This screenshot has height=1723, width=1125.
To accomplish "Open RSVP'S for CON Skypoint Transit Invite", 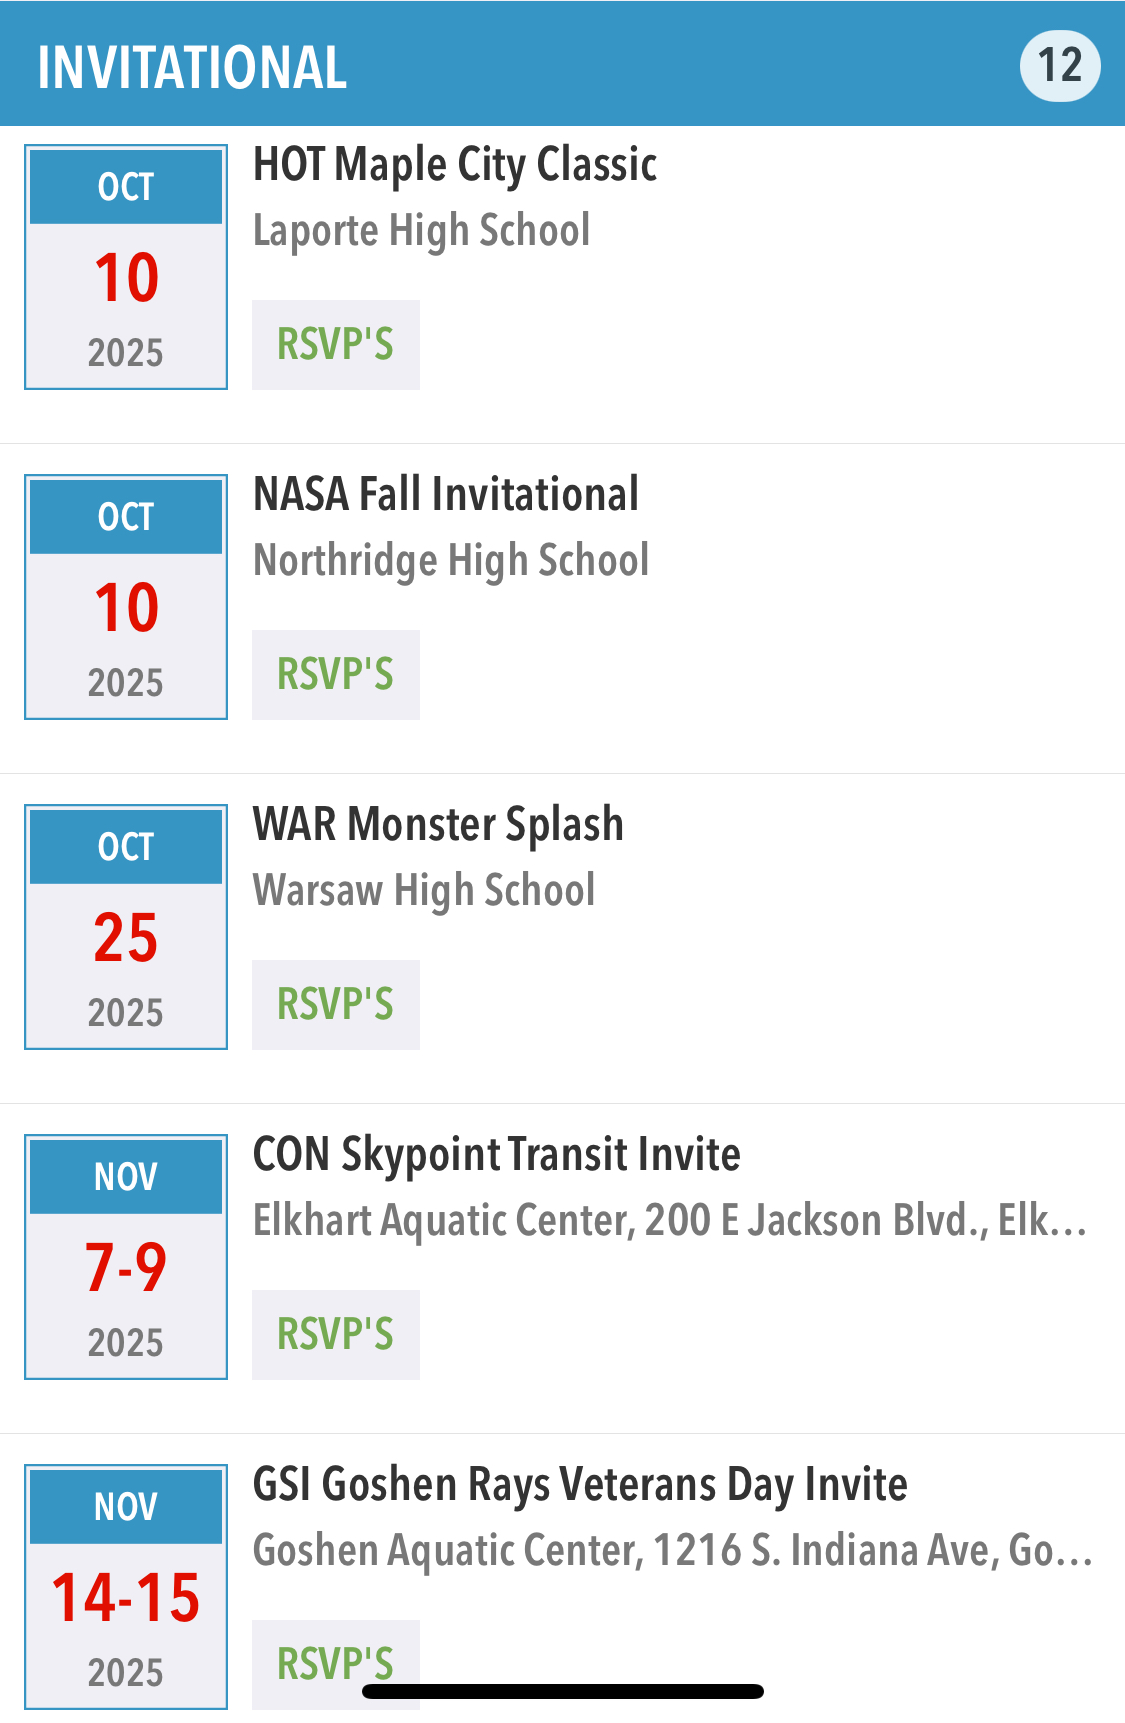I will coord(336,1335).
